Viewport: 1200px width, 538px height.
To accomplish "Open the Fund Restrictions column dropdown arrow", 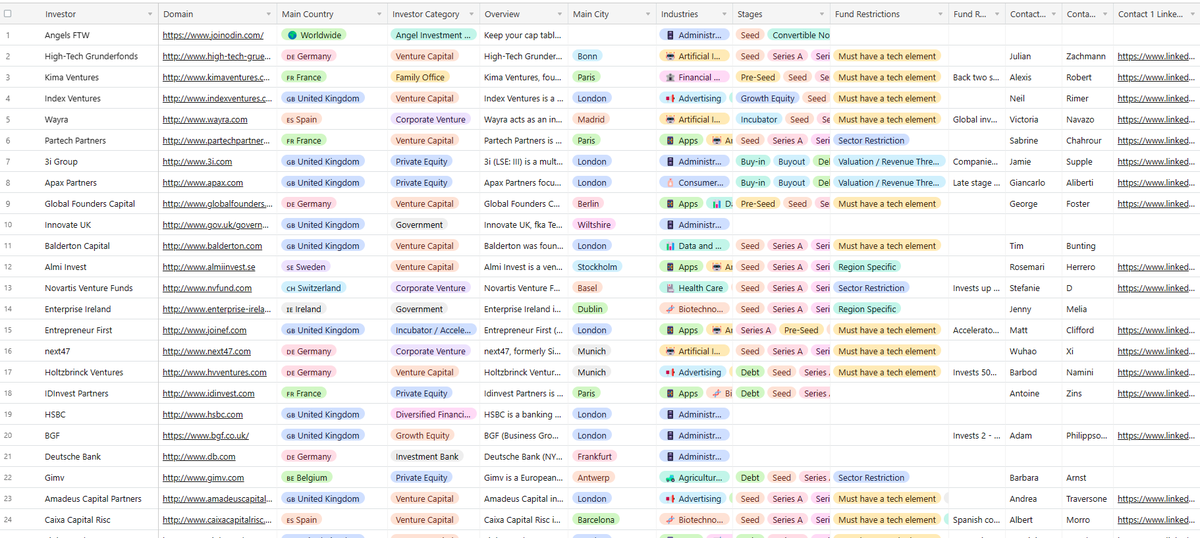I will point(940,14).
